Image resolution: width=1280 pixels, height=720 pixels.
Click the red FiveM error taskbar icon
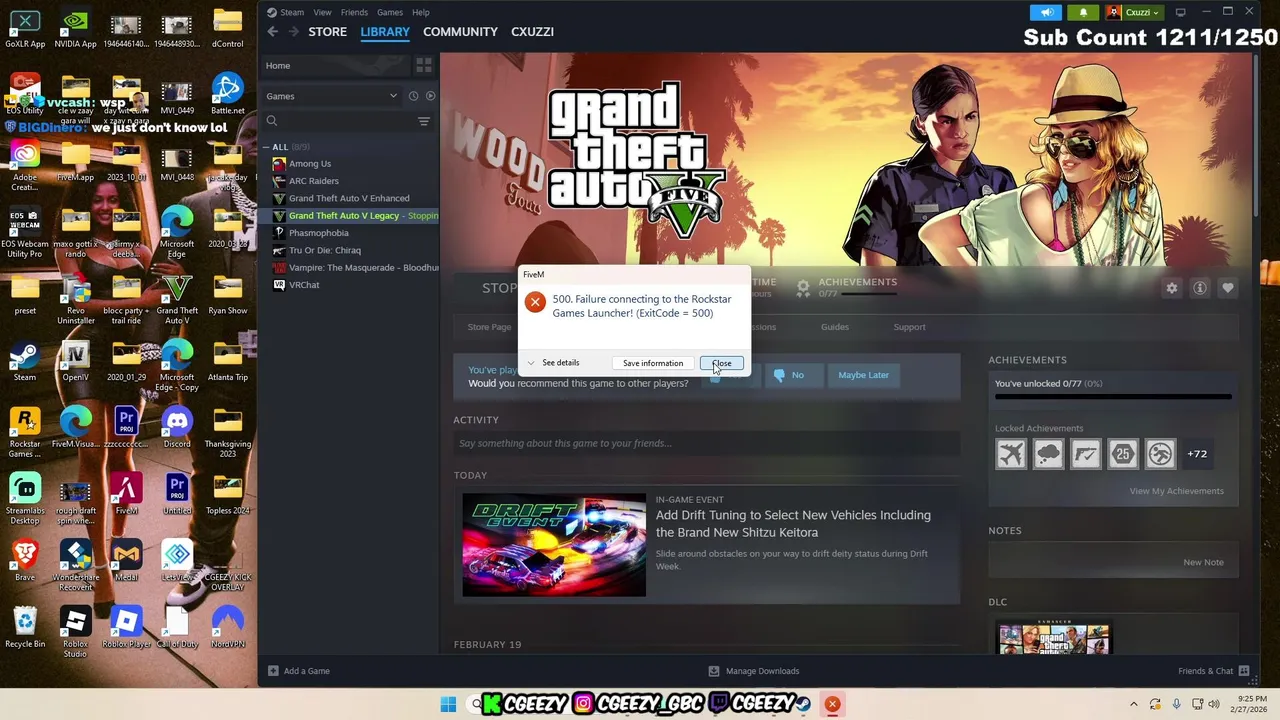coord(832,704)
